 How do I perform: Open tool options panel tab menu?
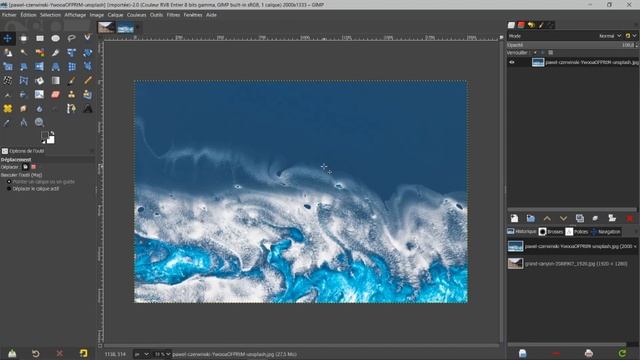[91, 151]
